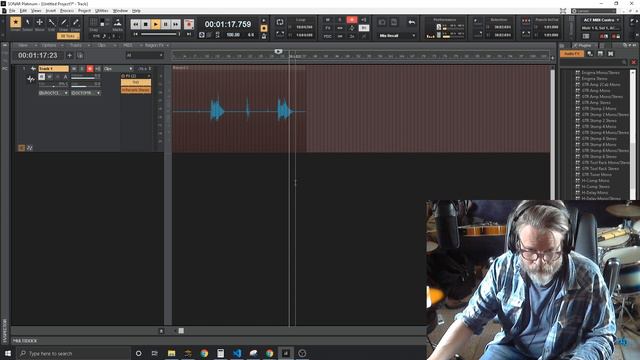Rewind the transport to start
Viewport: 640px width, 360px height.
tap(136, 24)
